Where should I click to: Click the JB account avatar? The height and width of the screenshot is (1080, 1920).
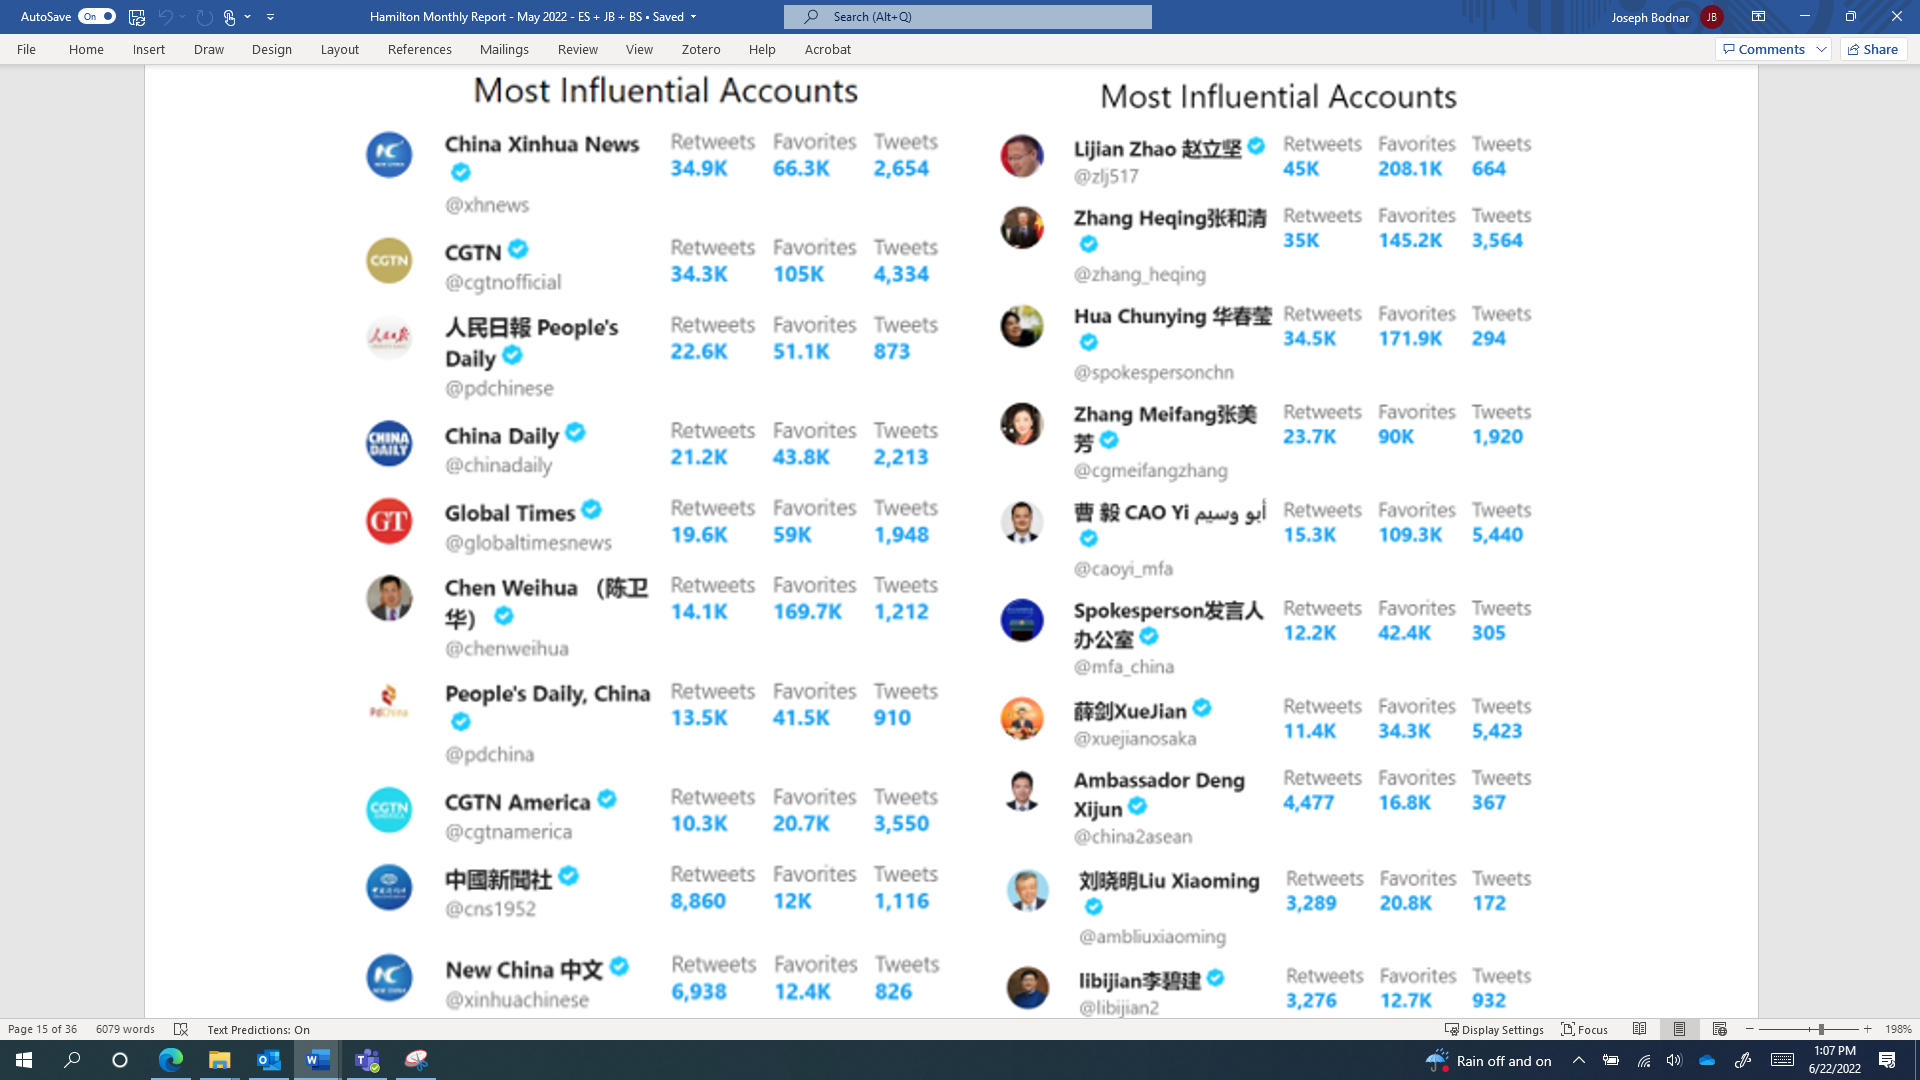(1711, 17)
